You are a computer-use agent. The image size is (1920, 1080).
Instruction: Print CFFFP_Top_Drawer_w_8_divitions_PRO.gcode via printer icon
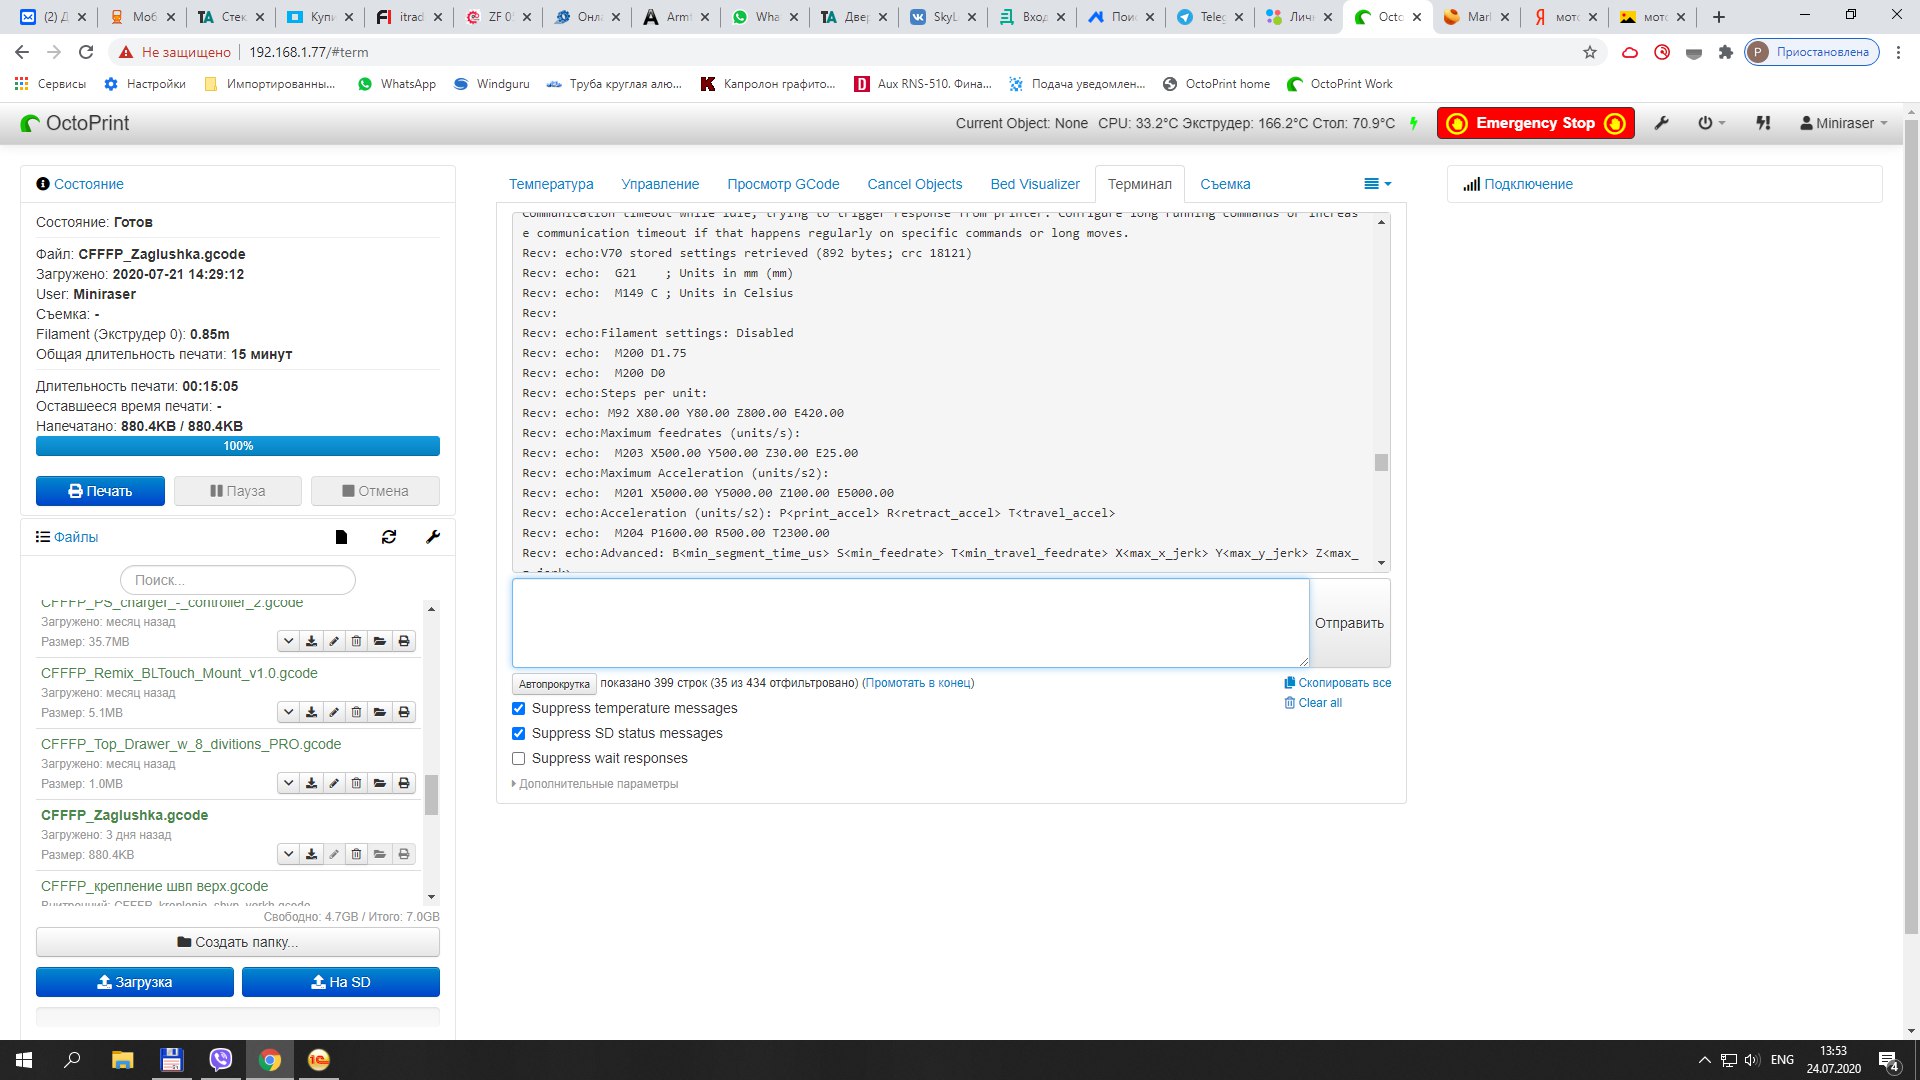[x=404, y=783]
